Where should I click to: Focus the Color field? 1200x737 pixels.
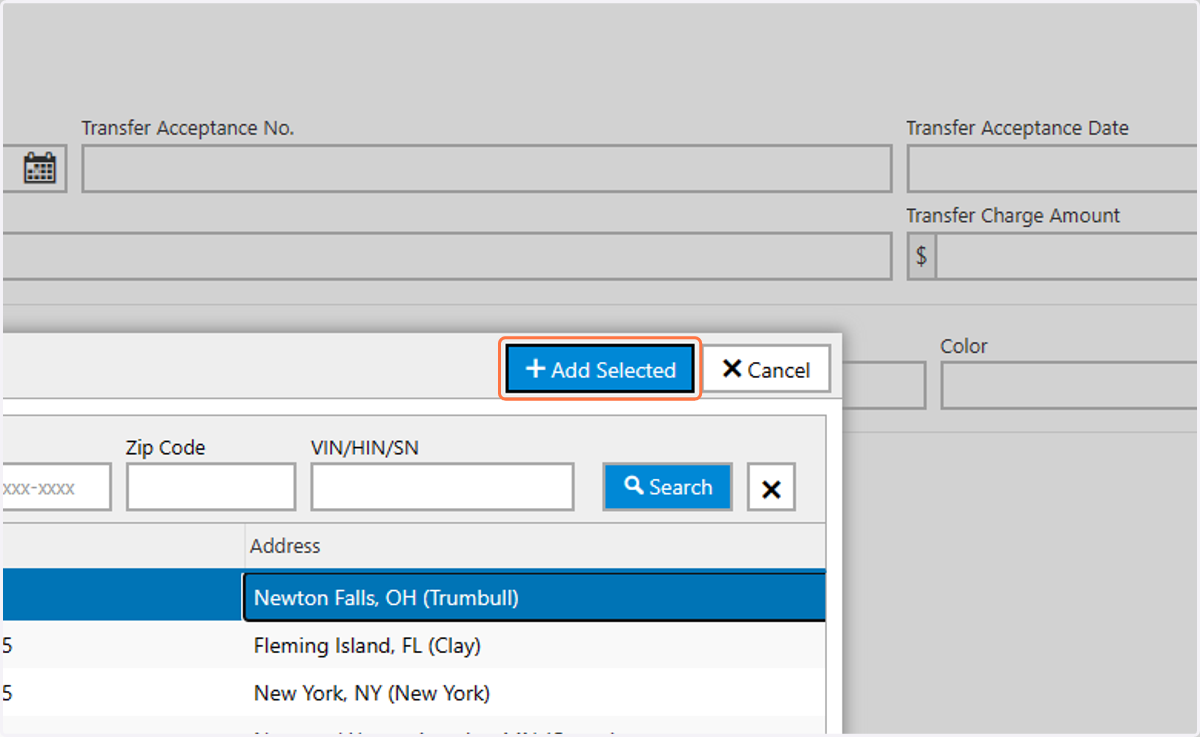(1070, 385)
